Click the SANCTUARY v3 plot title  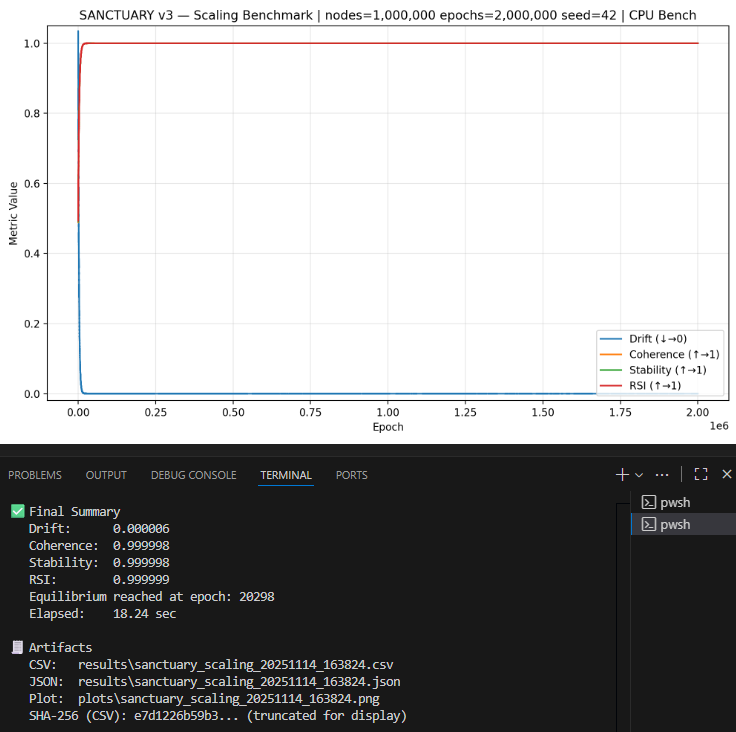tap(388, 15)
